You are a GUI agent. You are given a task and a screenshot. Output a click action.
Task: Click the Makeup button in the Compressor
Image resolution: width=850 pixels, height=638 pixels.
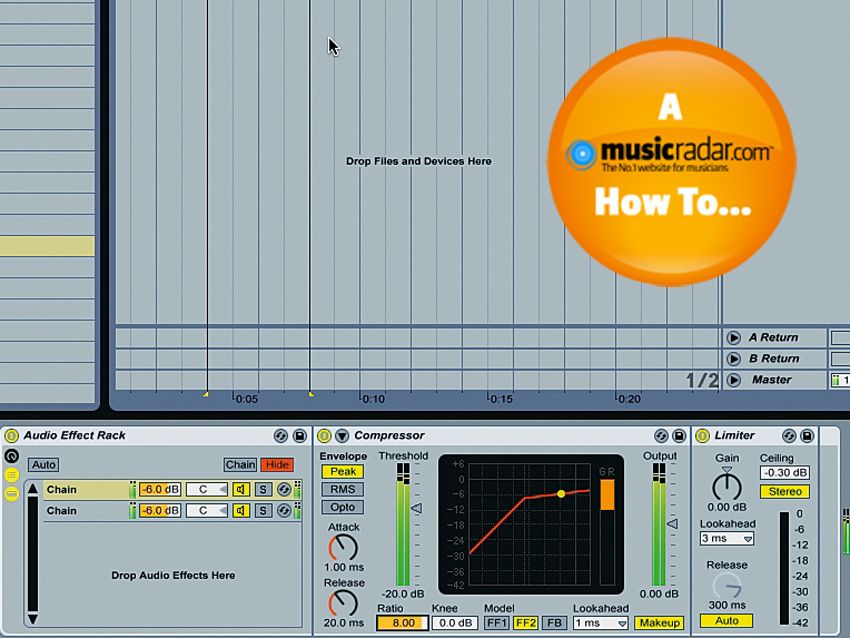660,621
